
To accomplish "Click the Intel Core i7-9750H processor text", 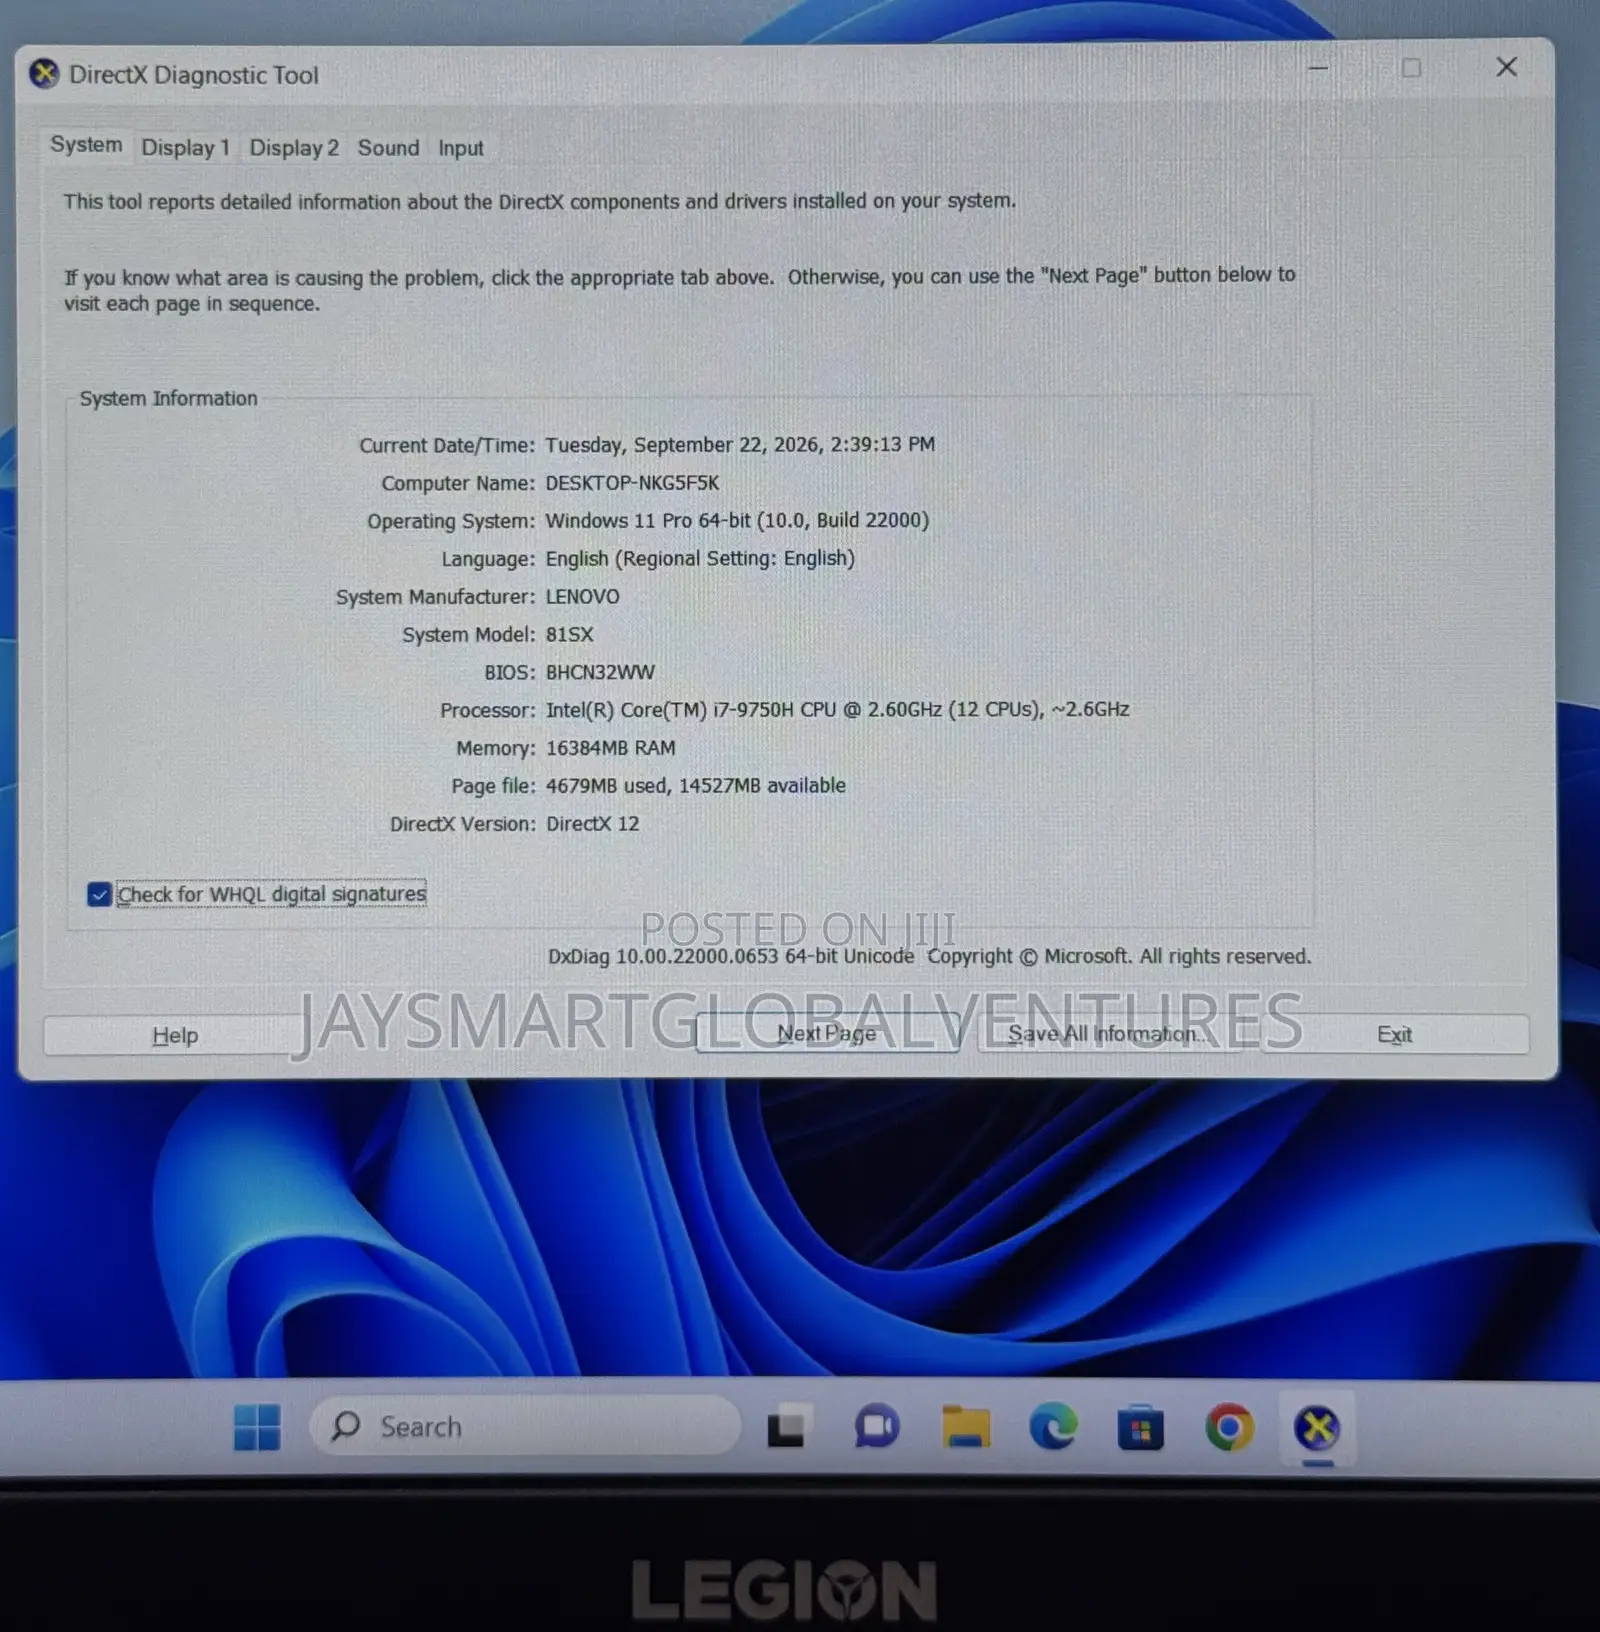I will (x=837, y=710).
